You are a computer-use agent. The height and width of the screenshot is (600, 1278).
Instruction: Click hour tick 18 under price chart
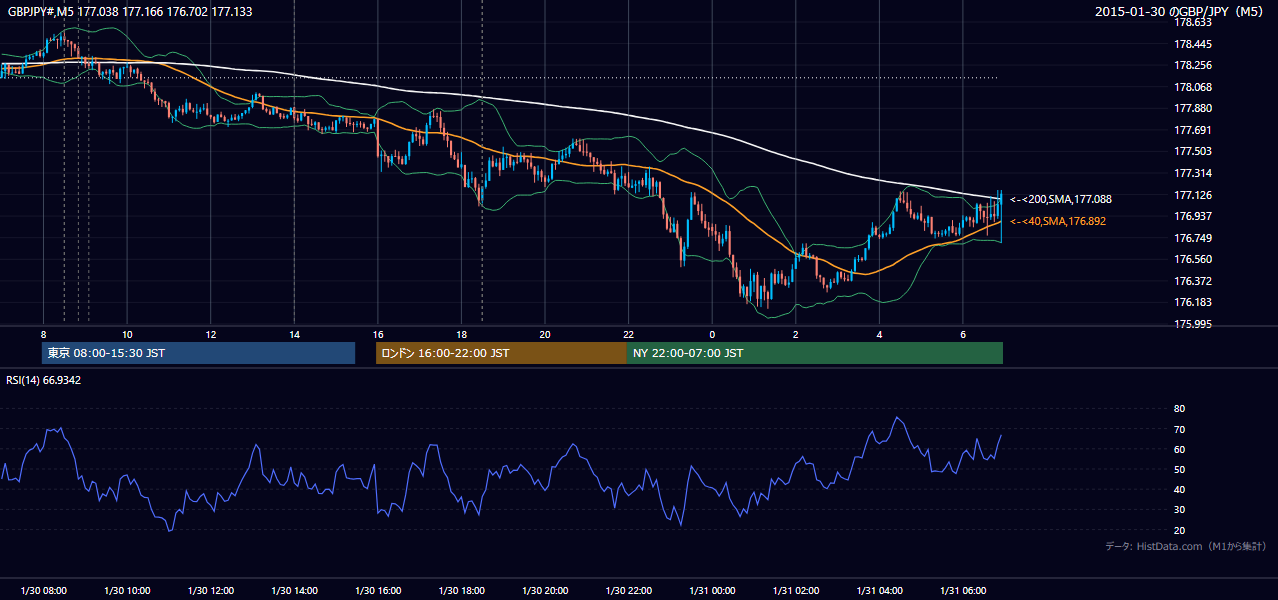point(461,334)
